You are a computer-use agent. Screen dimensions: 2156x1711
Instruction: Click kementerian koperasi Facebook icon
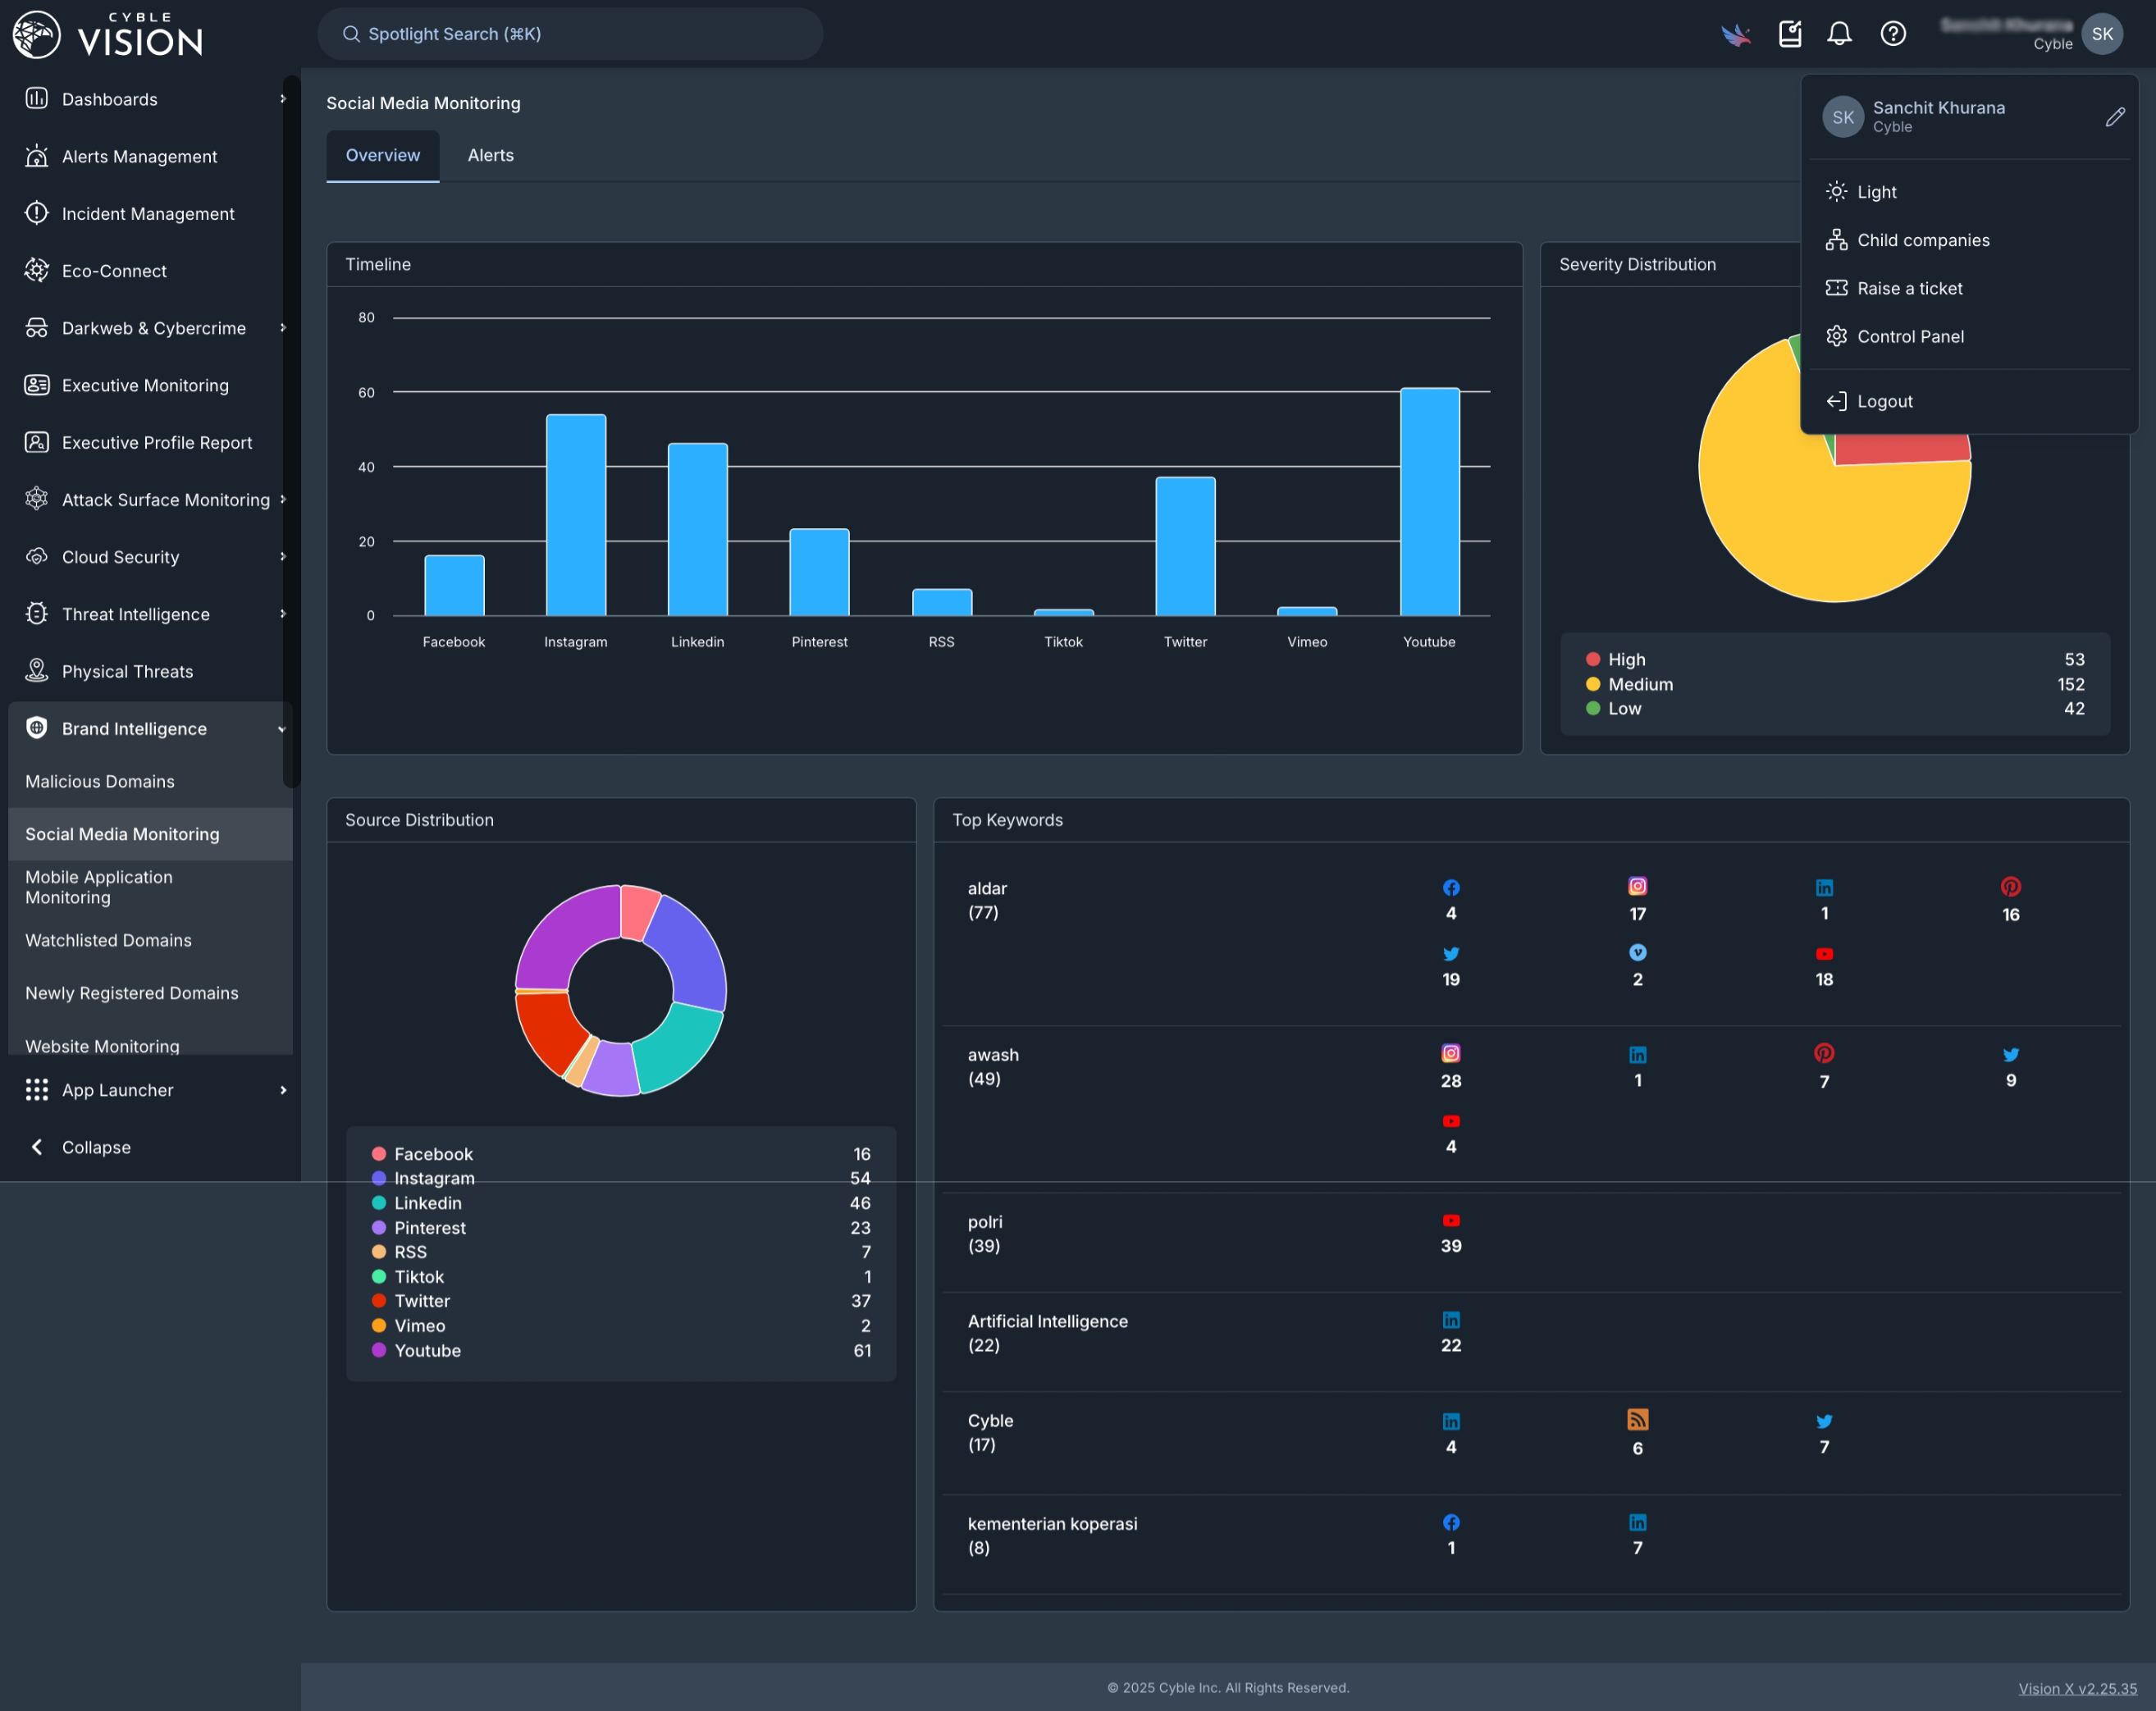pyautogui.click(x=1451, y=1523)
